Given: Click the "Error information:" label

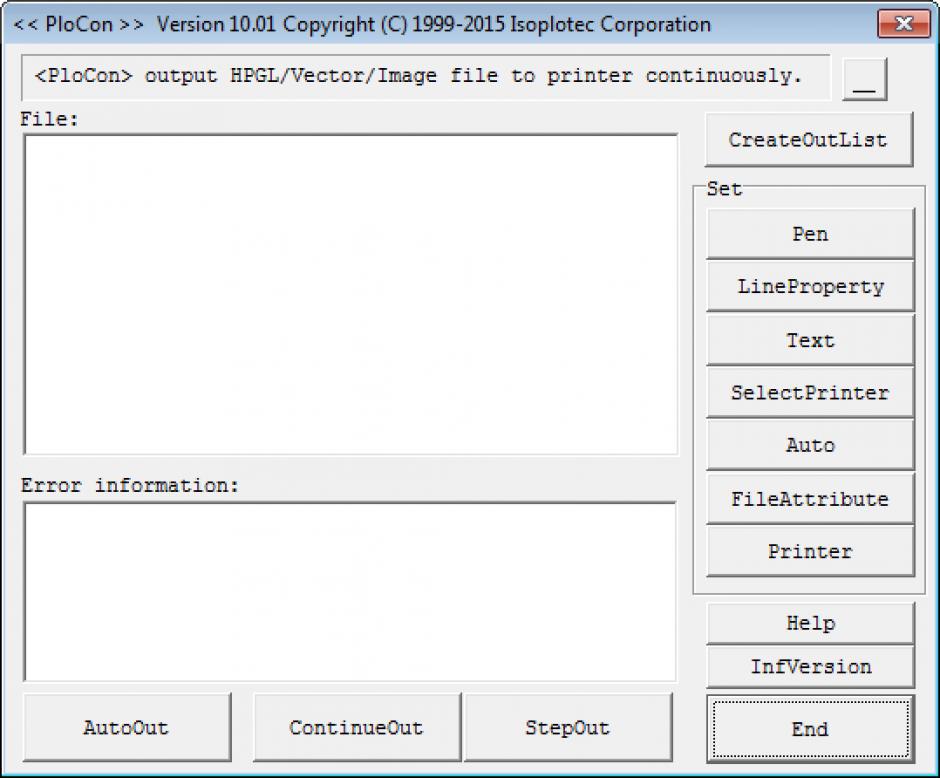Looking at the screenshot, I should [130, 485].
